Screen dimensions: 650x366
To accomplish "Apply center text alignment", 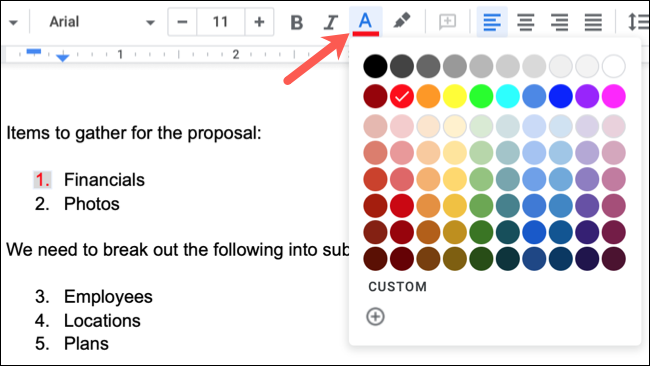I will click(526, 22).
